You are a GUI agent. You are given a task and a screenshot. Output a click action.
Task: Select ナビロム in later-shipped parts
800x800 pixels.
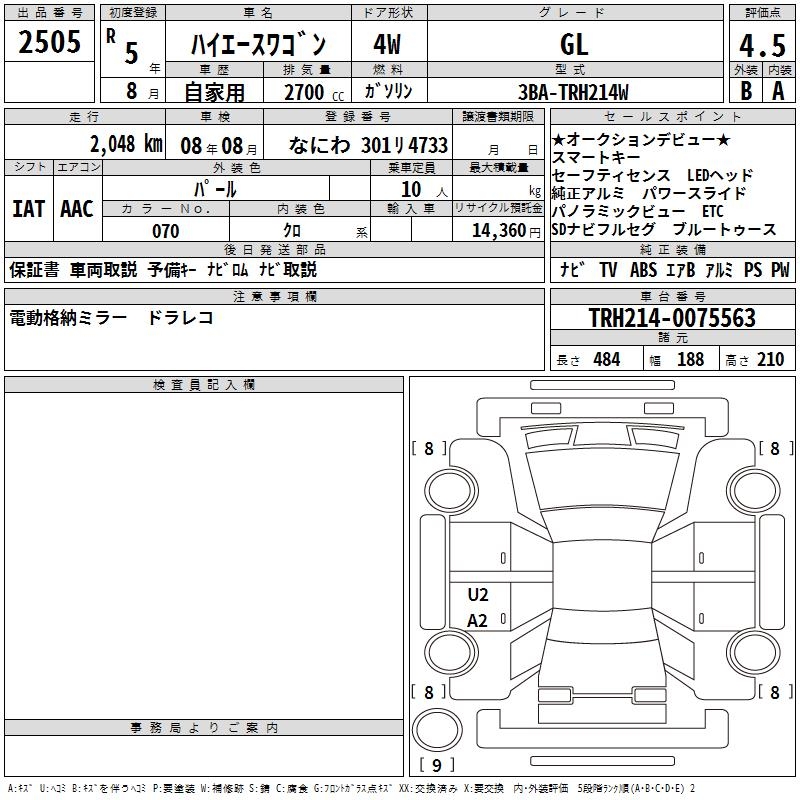[x=228, y=269]
